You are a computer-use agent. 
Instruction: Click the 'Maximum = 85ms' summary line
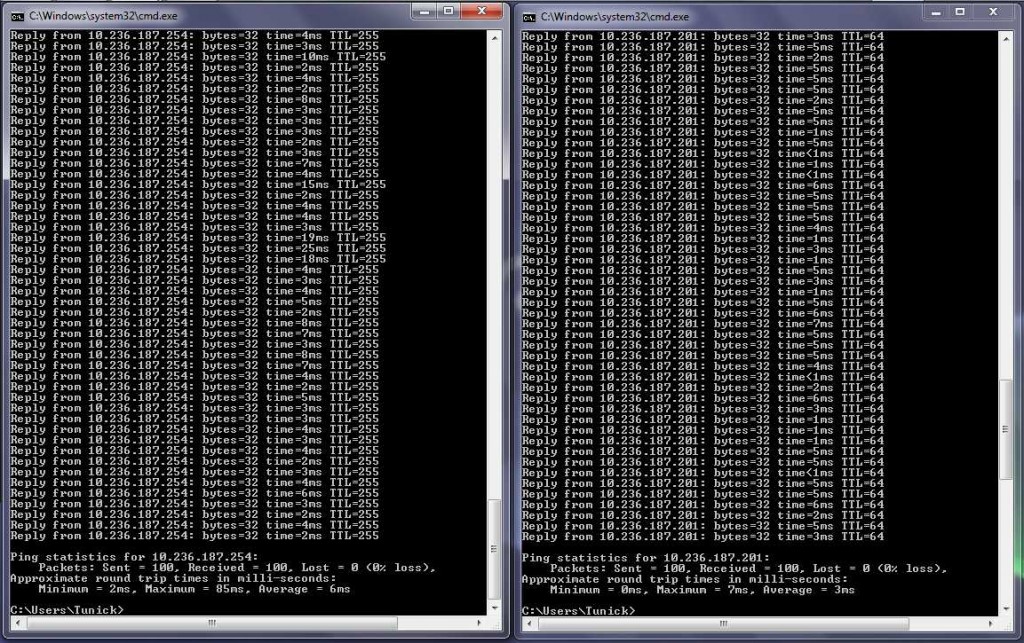[194, 589]
